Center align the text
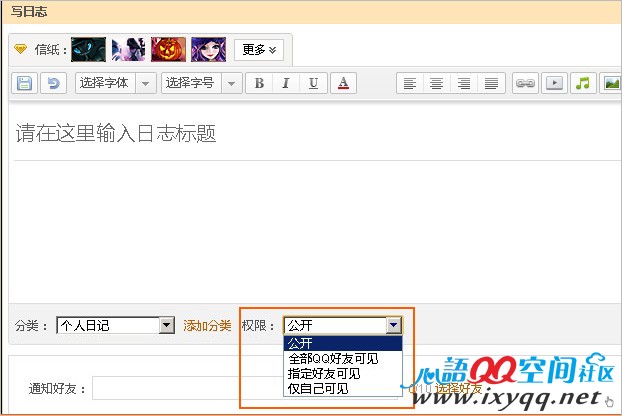Viewport: 622px width, 416px height. click(x=437, y=83)
